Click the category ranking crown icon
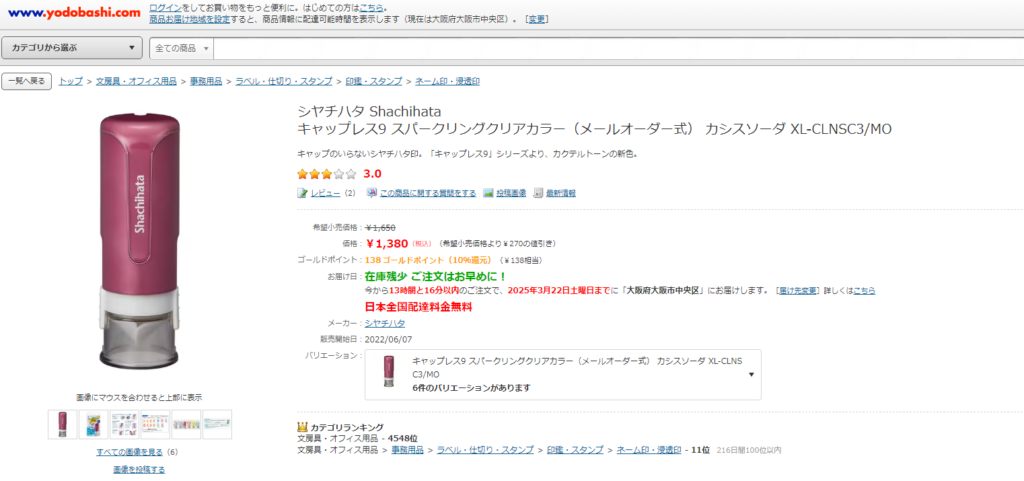 [302, 427]
